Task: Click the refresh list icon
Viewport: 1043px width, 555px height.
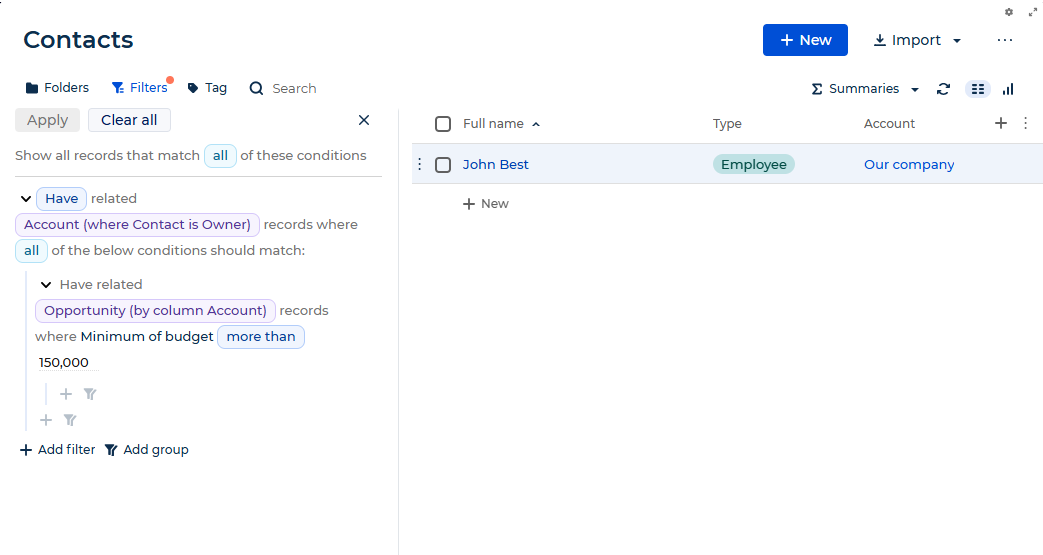Action: 943,89
